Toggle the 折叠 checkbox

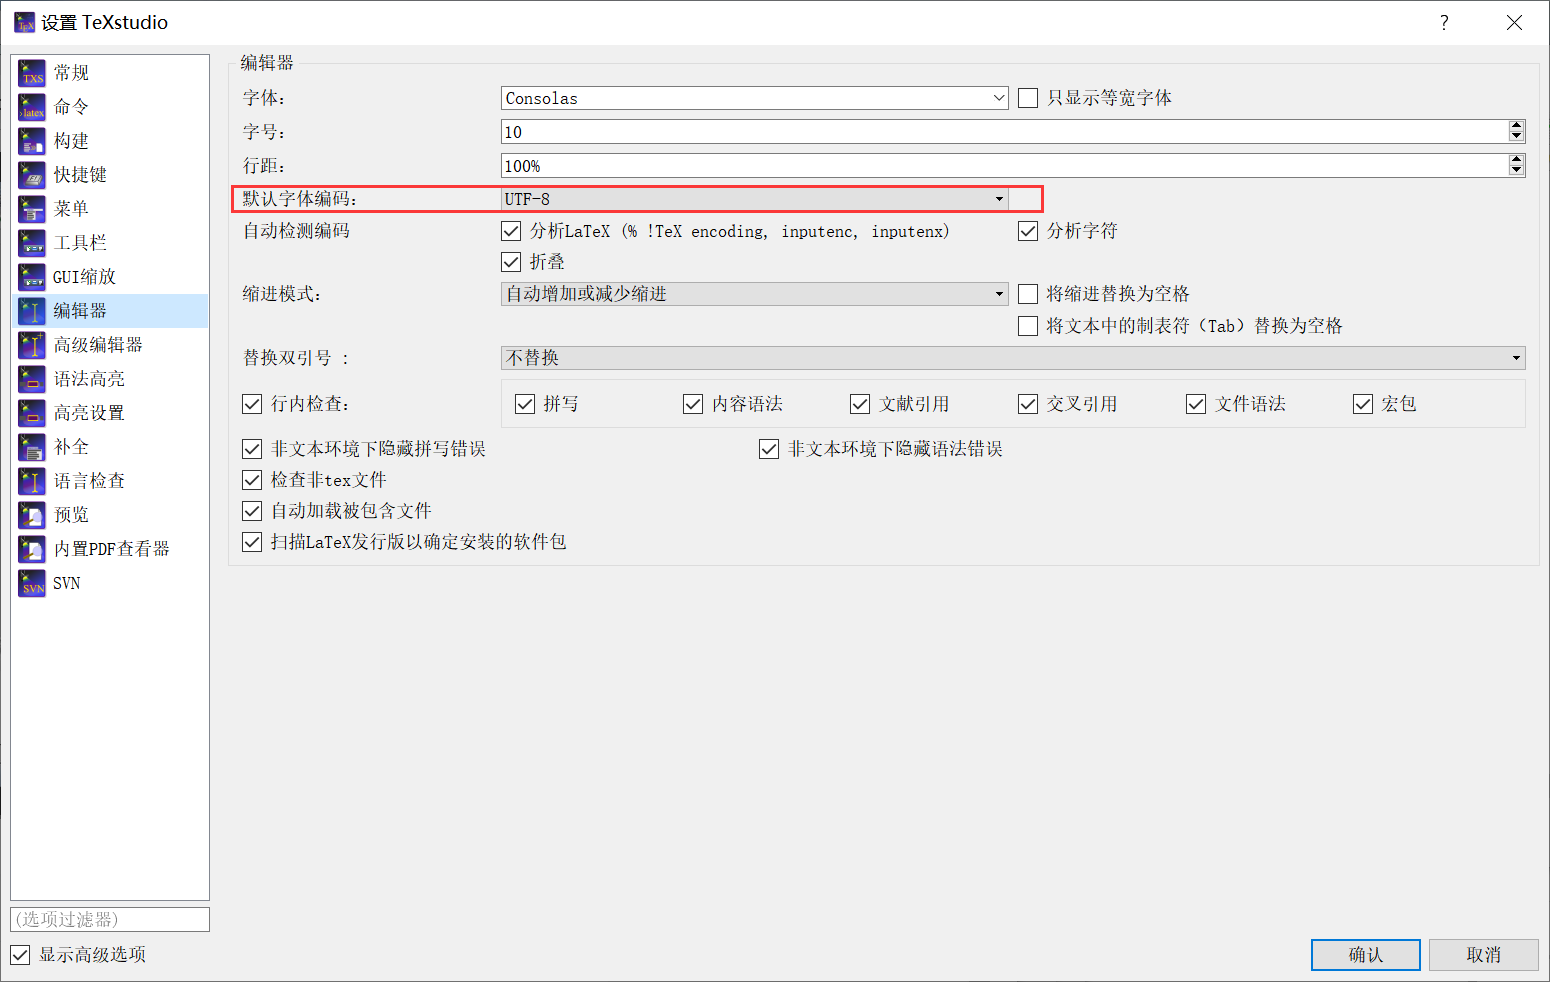tap(511, 262)
